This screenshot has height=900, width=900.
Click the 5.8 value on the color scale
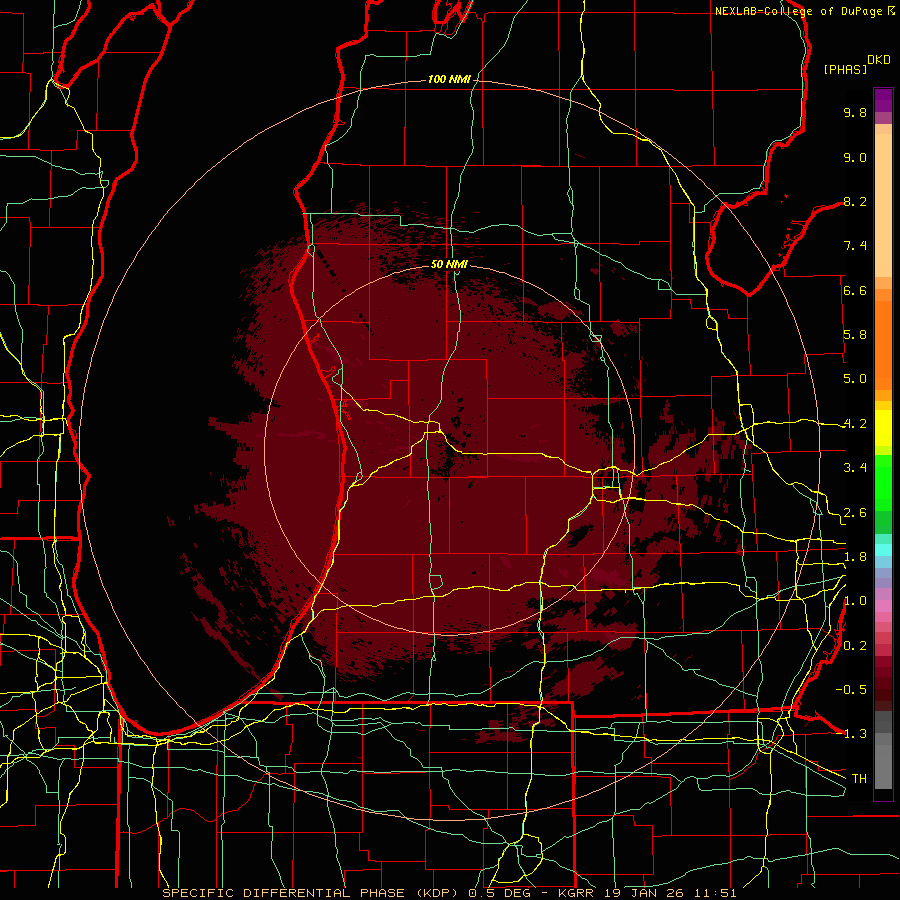(x=855, y=335)
